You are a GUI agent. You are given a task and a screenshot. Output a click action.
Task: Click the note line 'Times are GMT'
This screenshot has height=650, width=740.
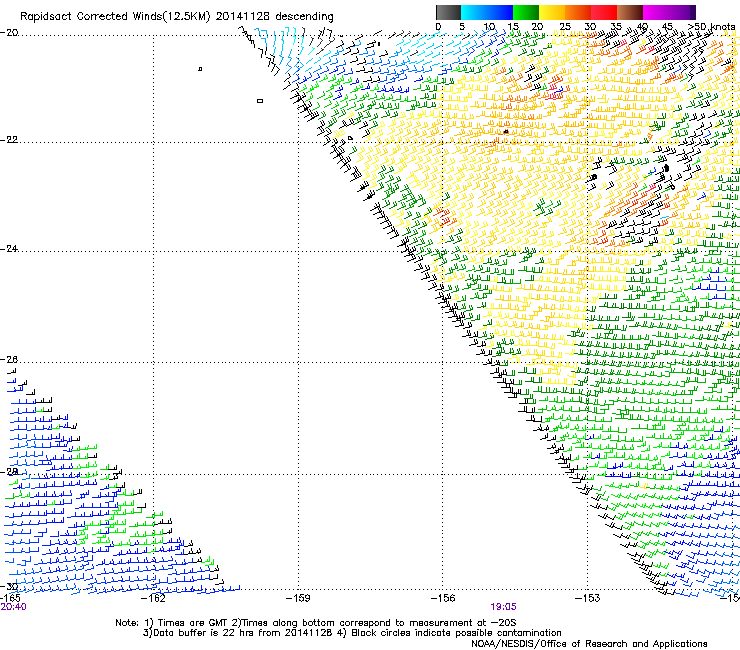point(193,623)
